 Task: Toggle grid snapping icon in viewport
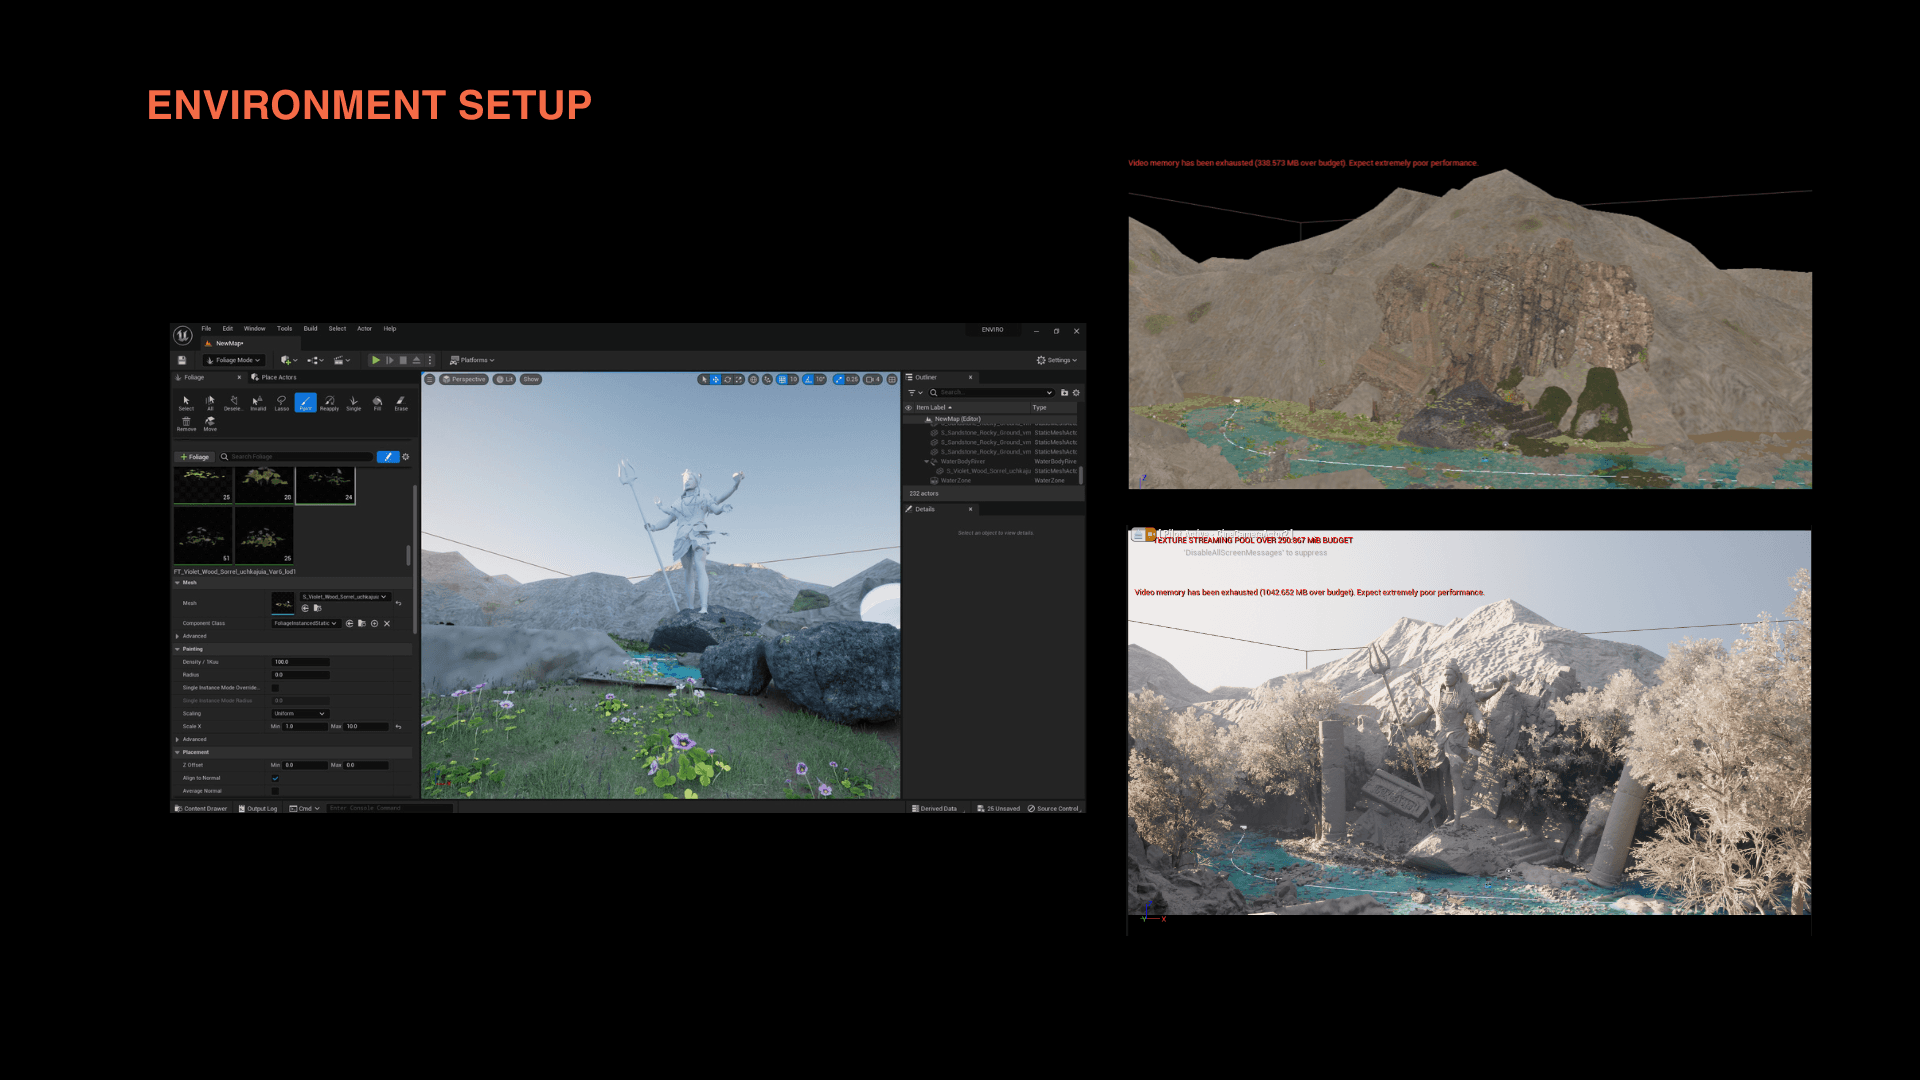click(x=782, y=379)
